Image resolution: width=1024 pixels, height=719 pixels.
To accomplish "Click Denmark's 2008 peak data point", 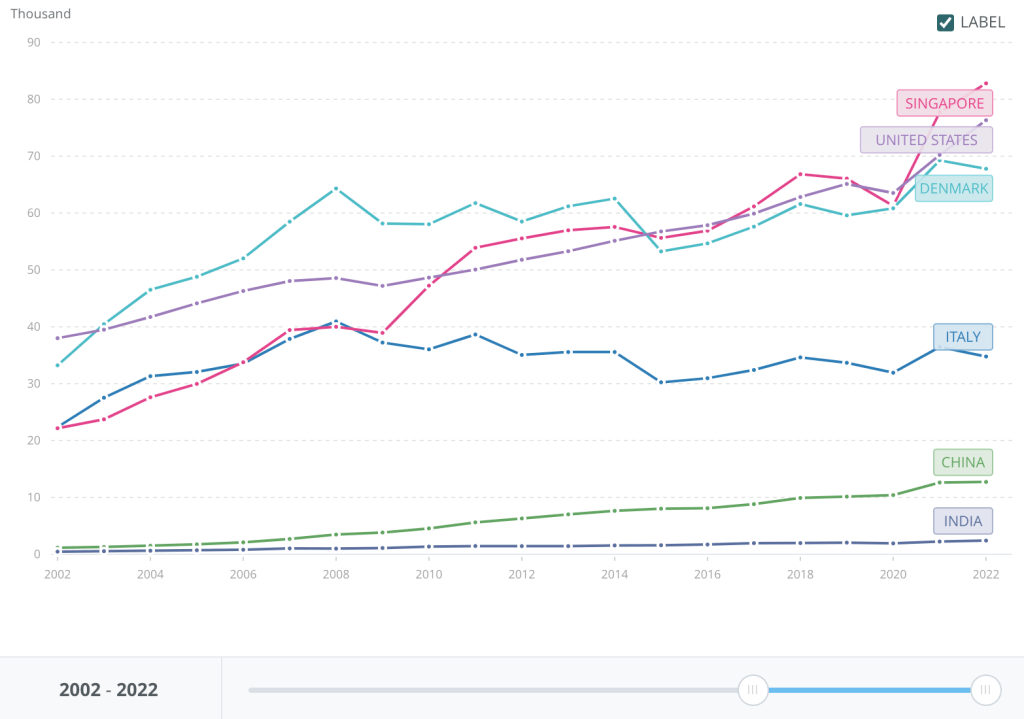I will pyautogui.click(x=336, y=188).
